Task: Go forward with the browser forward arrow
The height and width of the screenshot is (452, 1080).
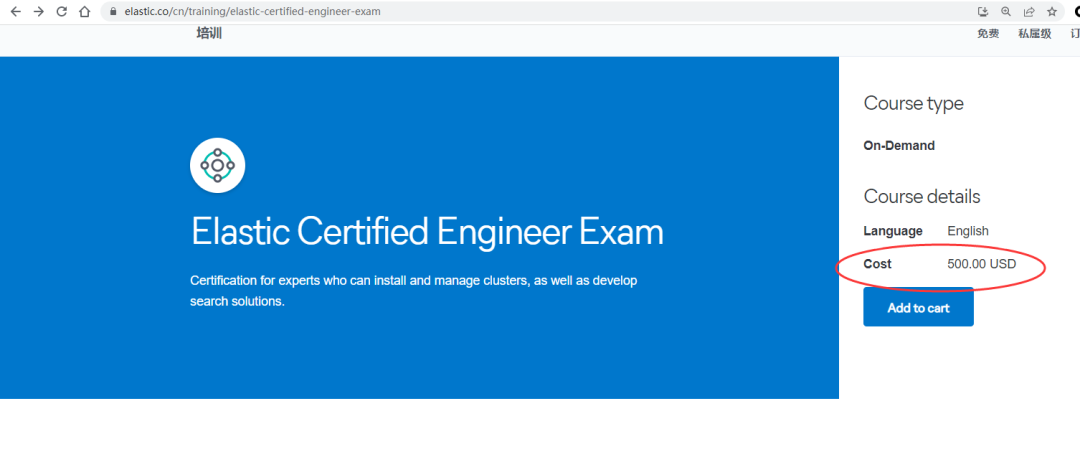Action: point(39,12)
